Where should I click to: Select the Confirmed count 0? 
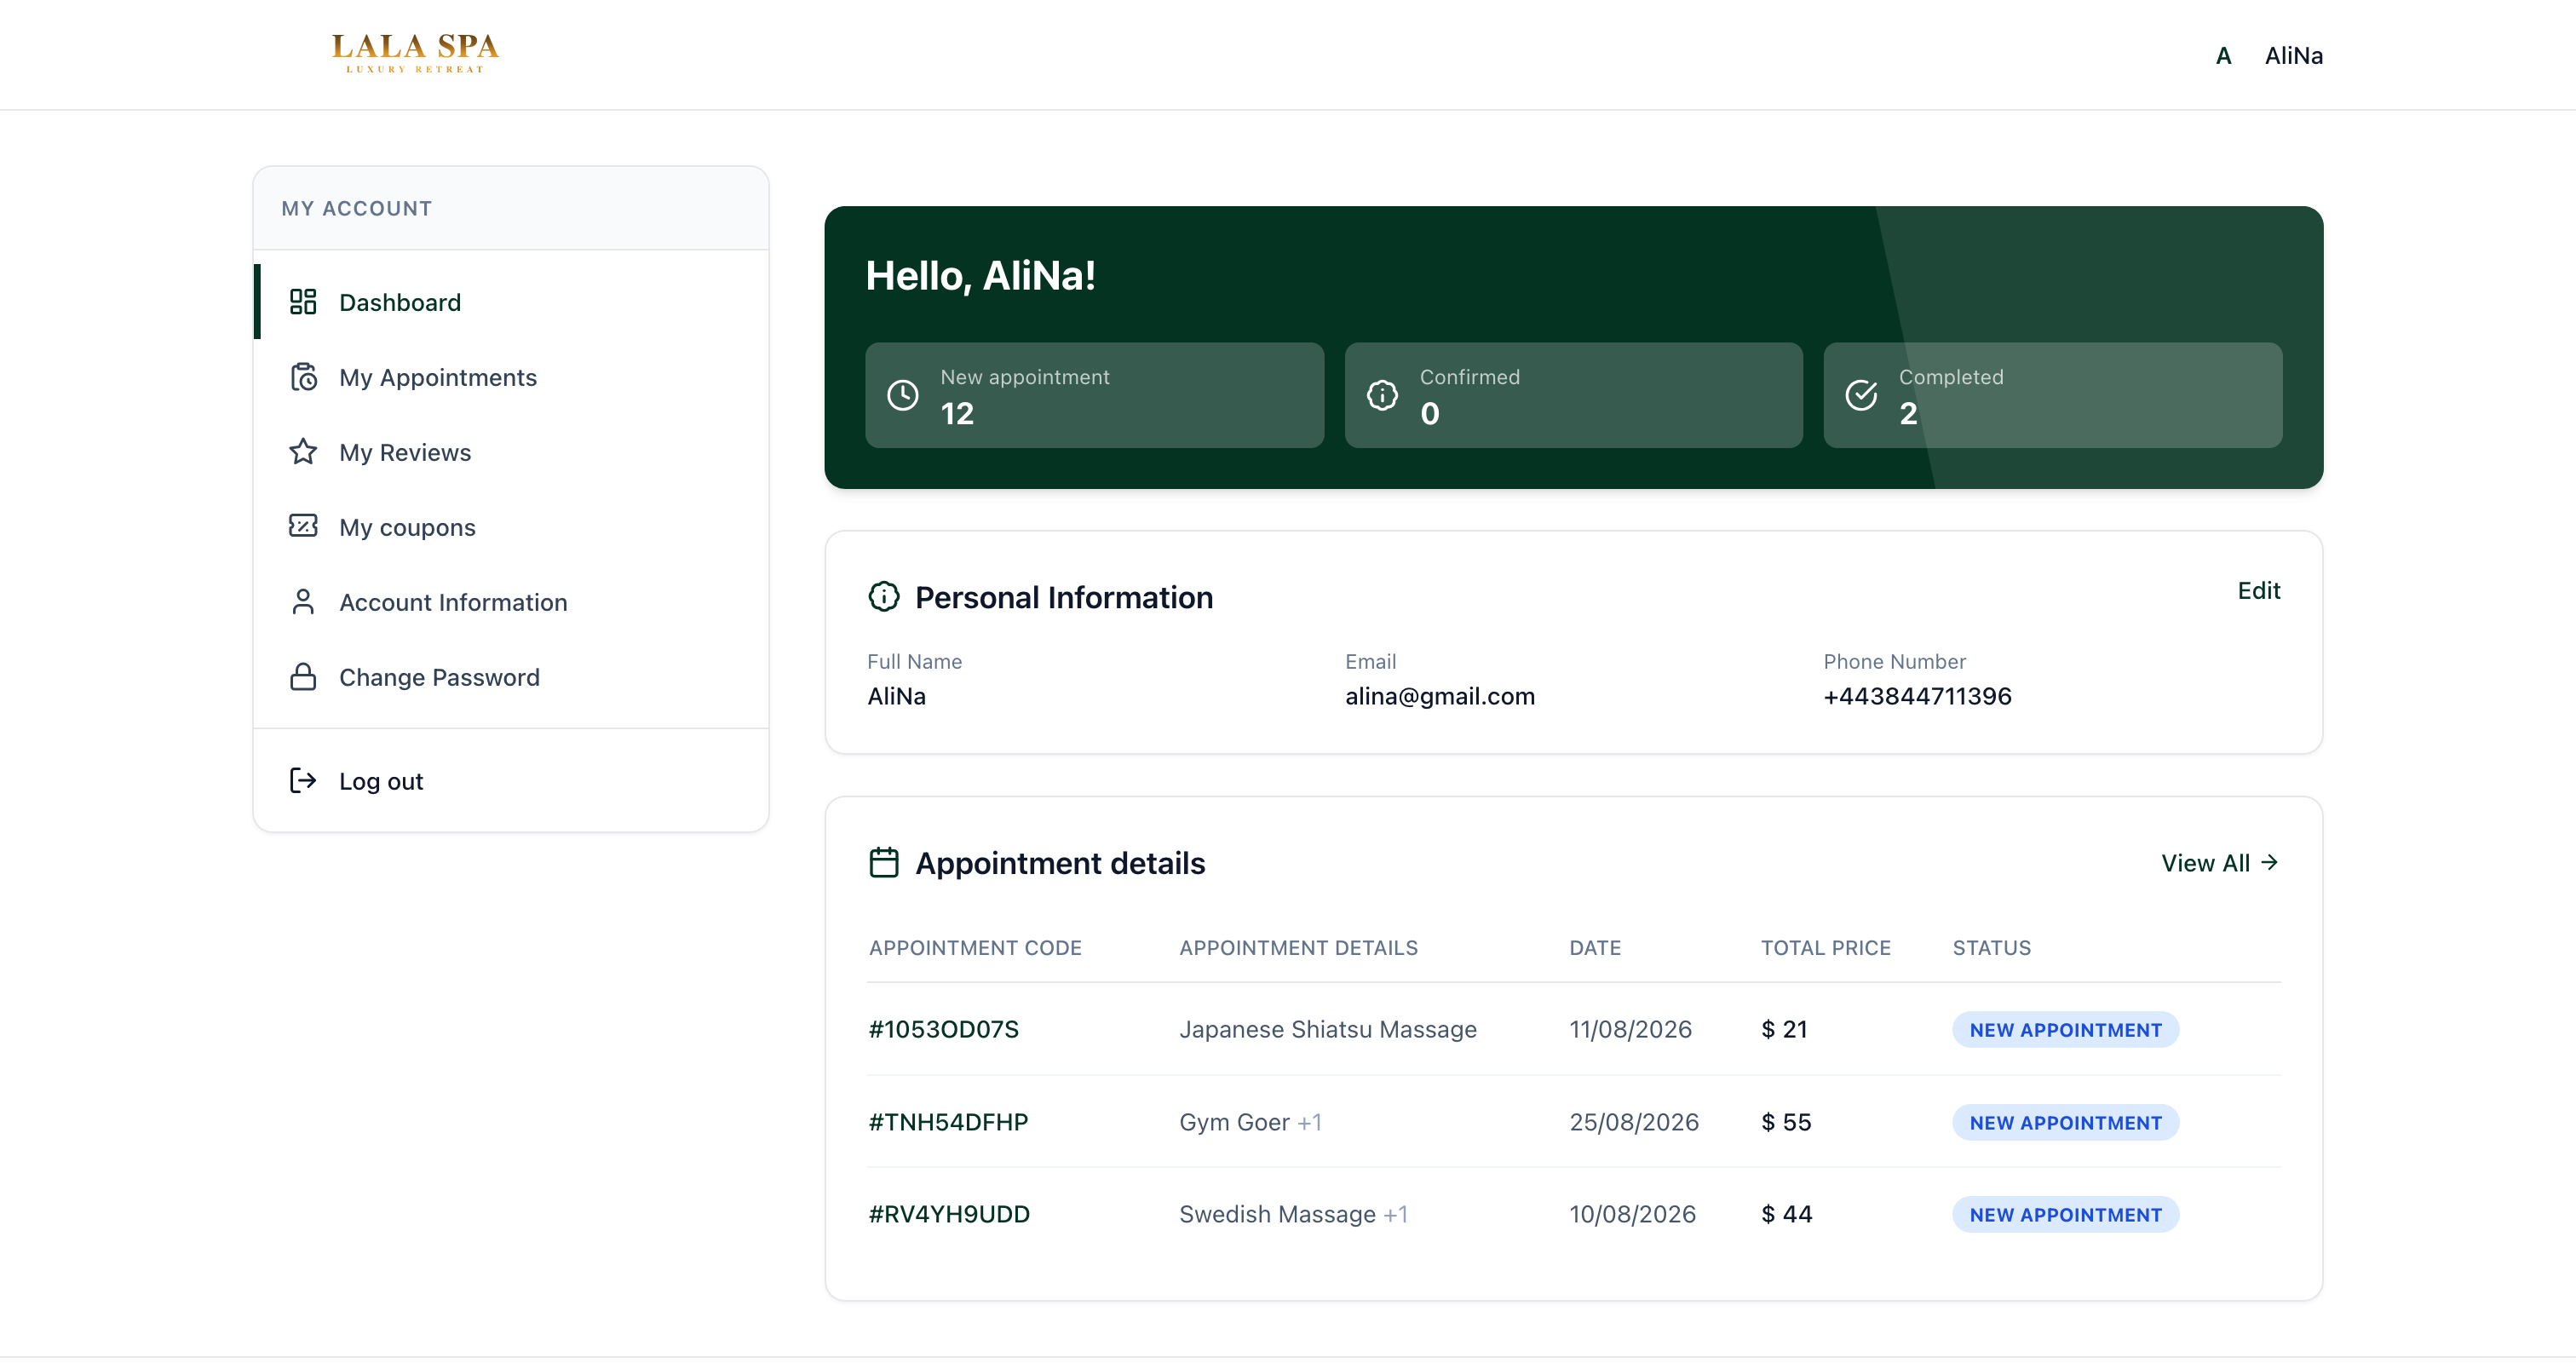click(1430, 413)
